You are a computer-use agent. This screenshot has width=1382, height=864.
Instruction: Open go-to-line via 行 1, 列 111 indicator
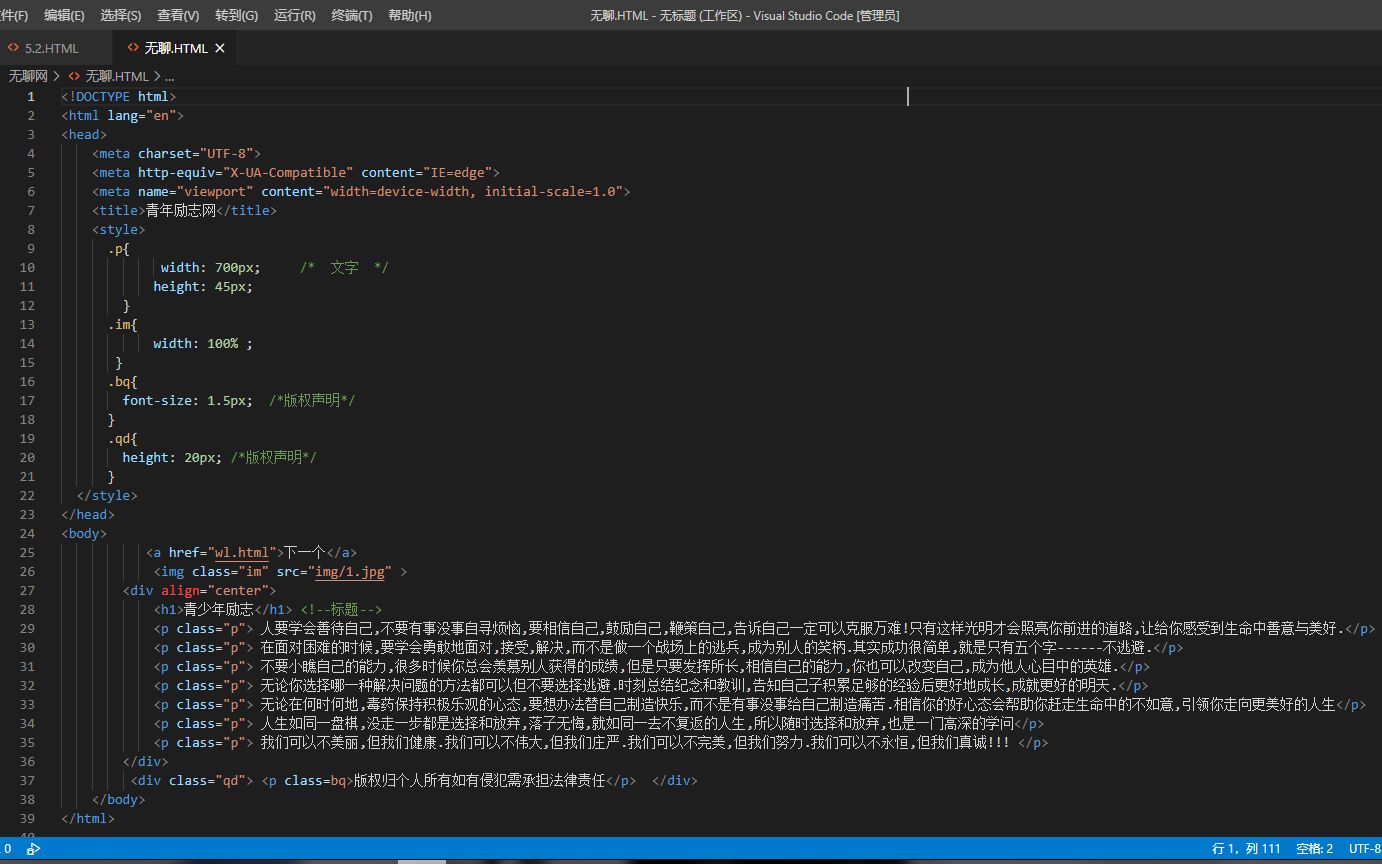click(1246, 848)
